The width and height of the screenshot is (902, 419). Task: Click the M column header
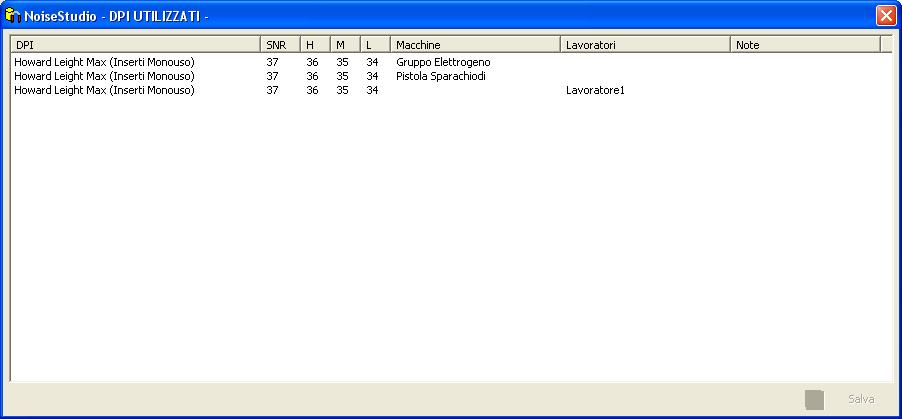click(x=345, y=45)
